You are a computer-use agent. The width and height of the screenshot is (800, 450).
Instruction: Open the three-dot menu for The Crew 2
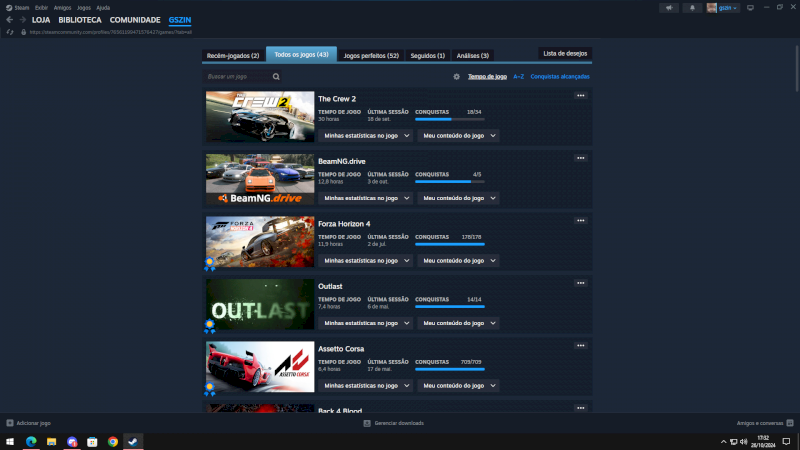click(580, 96)
